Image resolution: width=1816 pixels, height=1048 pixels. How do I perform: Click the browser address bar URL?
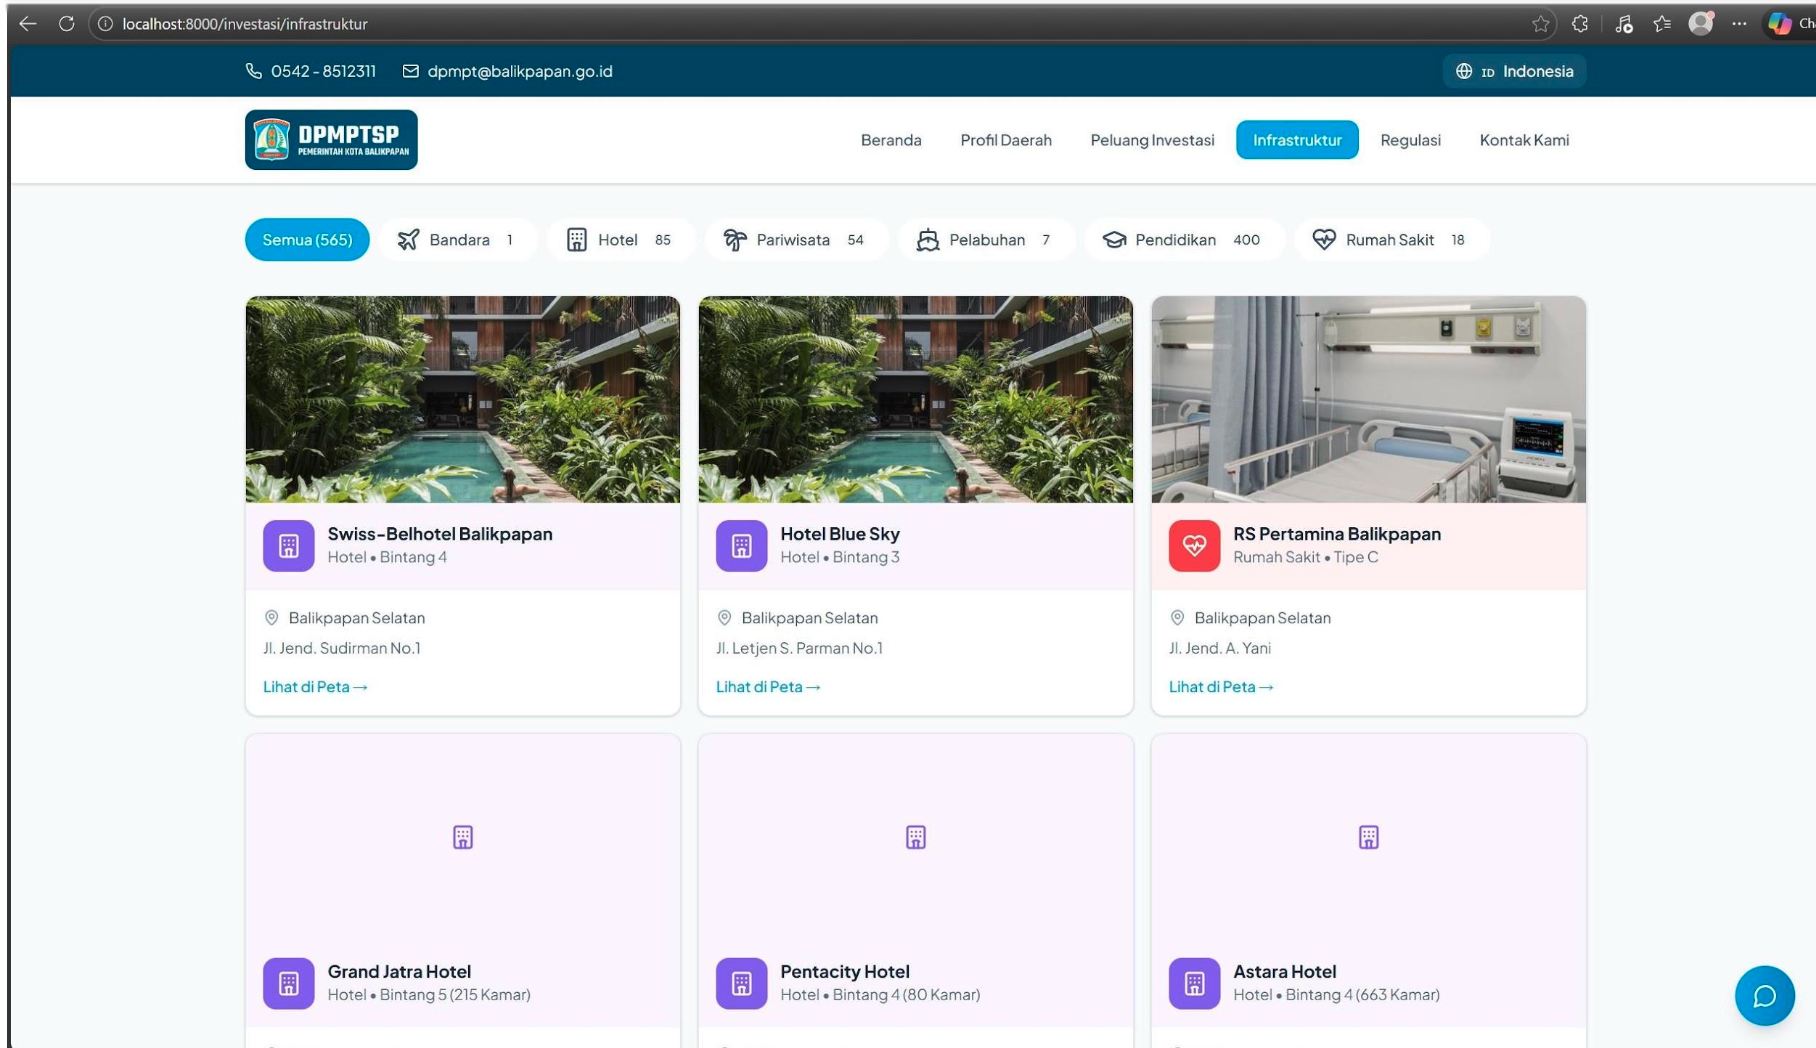(245, 24)
